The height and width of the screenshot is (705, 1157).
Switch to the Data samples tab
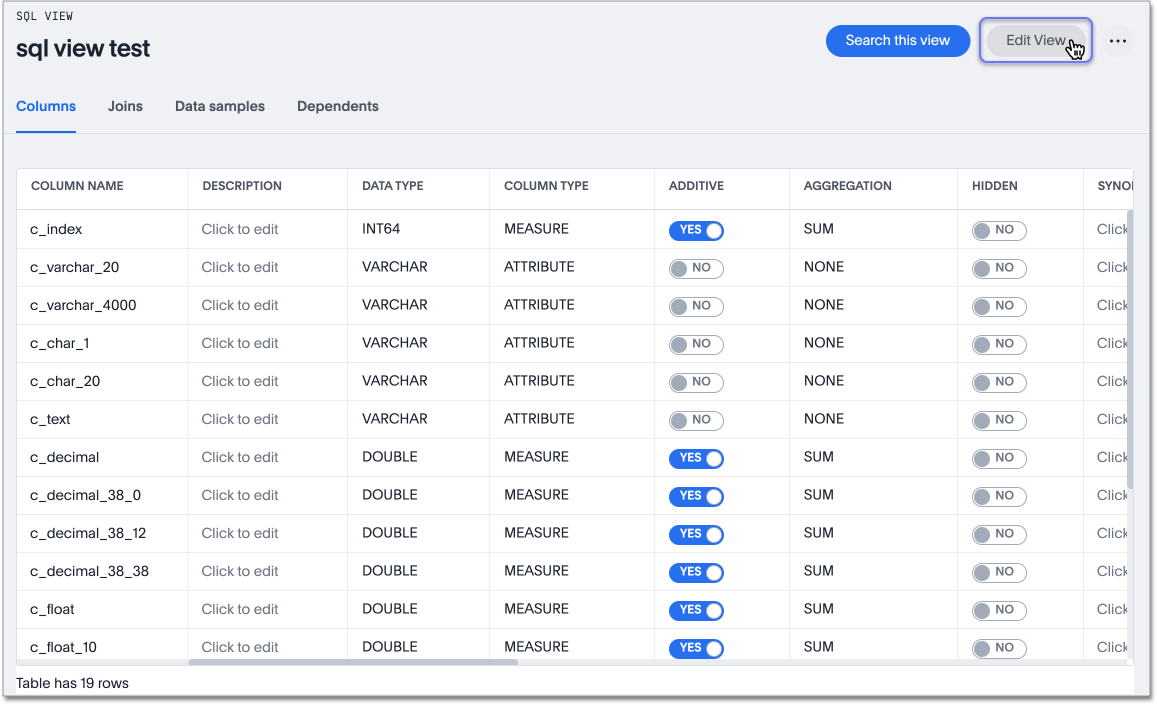(x=219, y=106)
